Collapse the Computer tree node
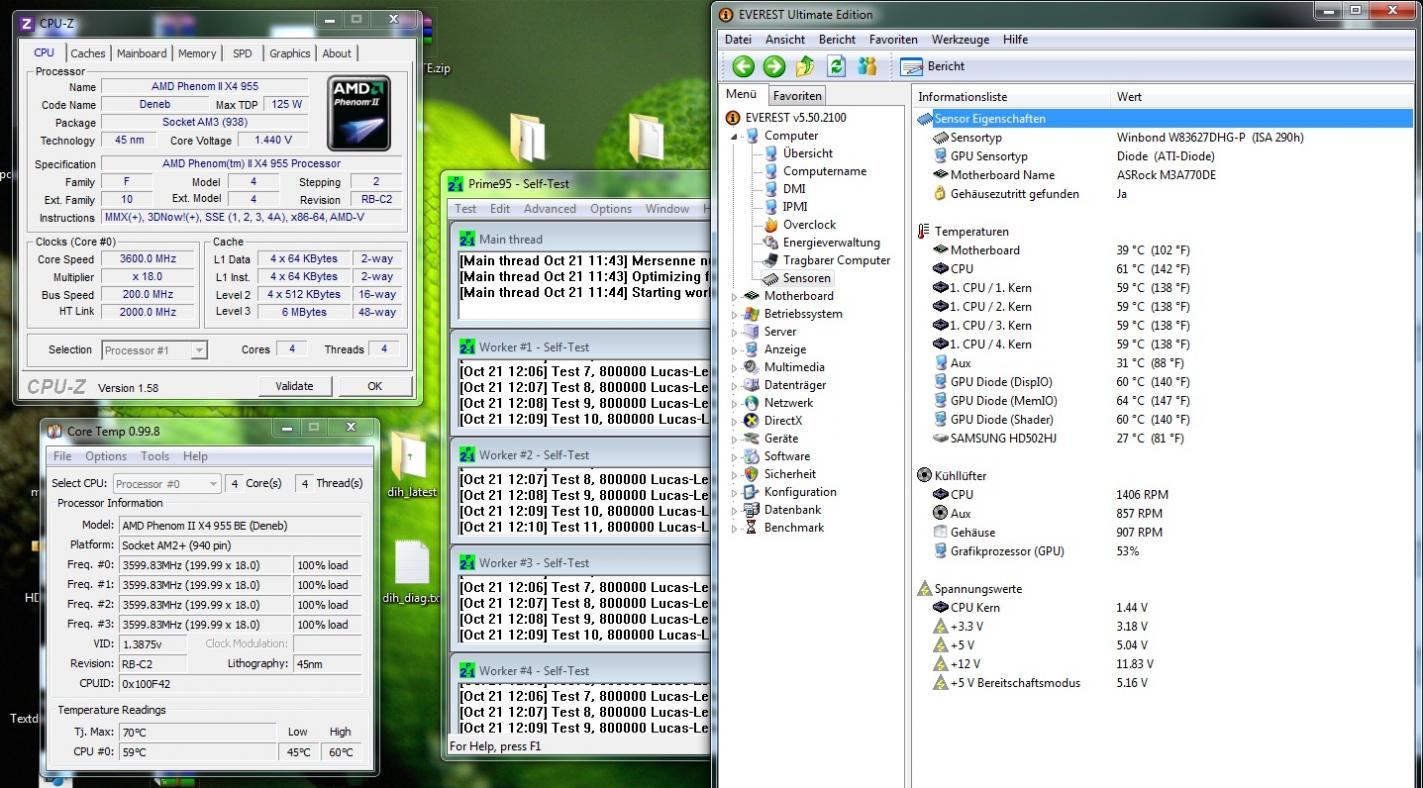 click(x=735, y=136)
